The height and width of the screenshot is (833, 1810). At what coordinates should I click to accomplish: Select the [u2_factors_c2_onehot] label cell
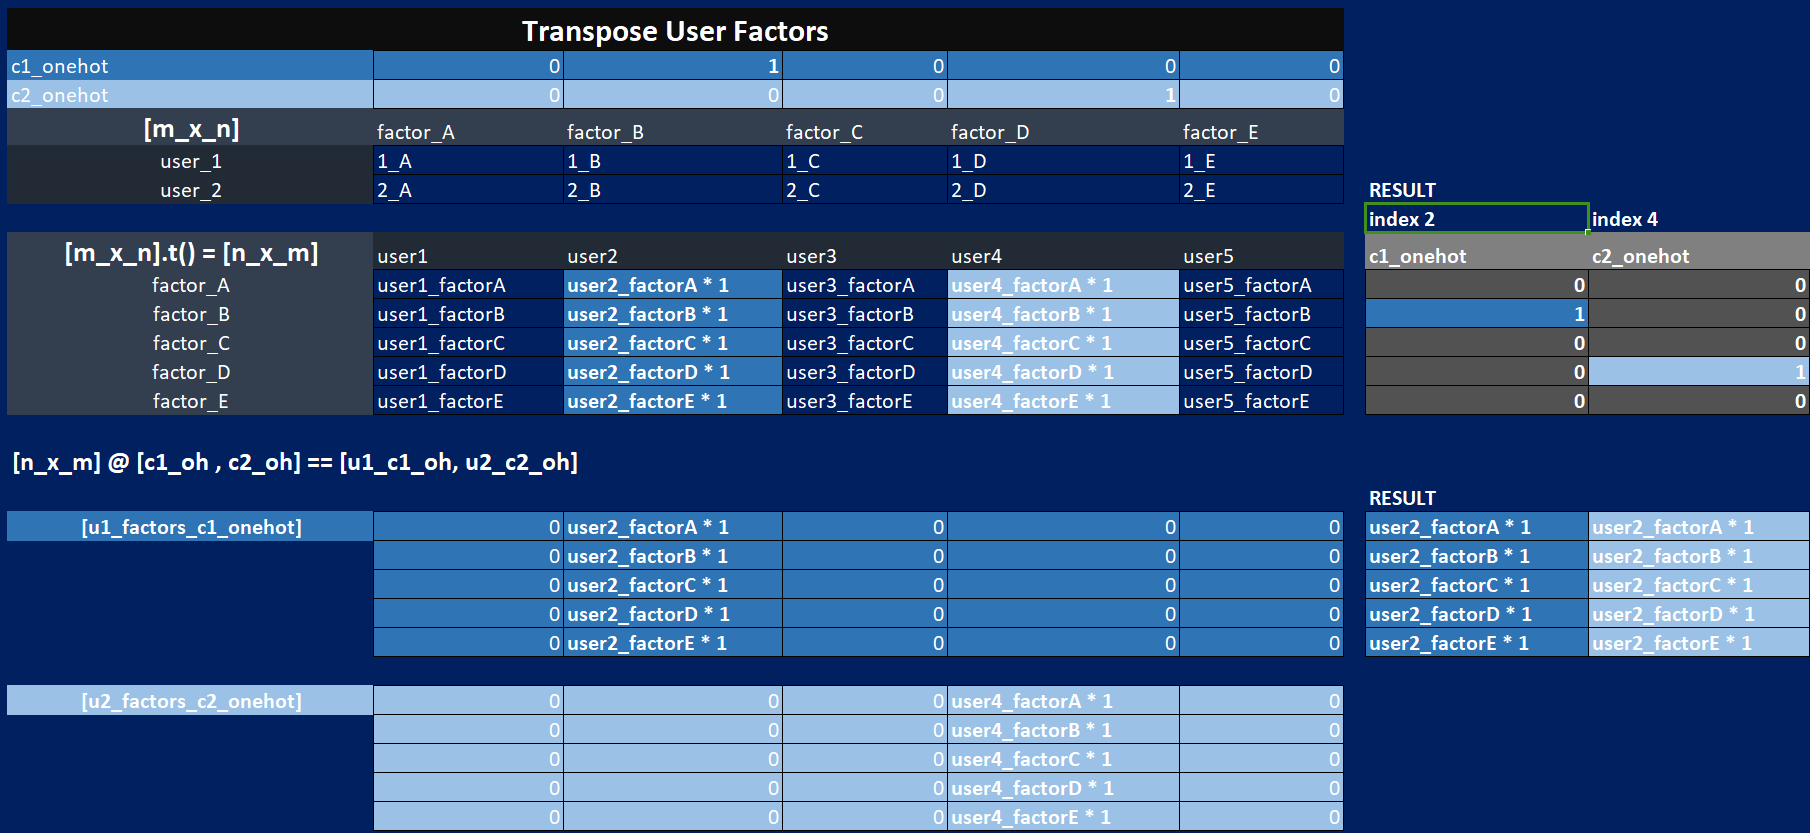[190, 701]
